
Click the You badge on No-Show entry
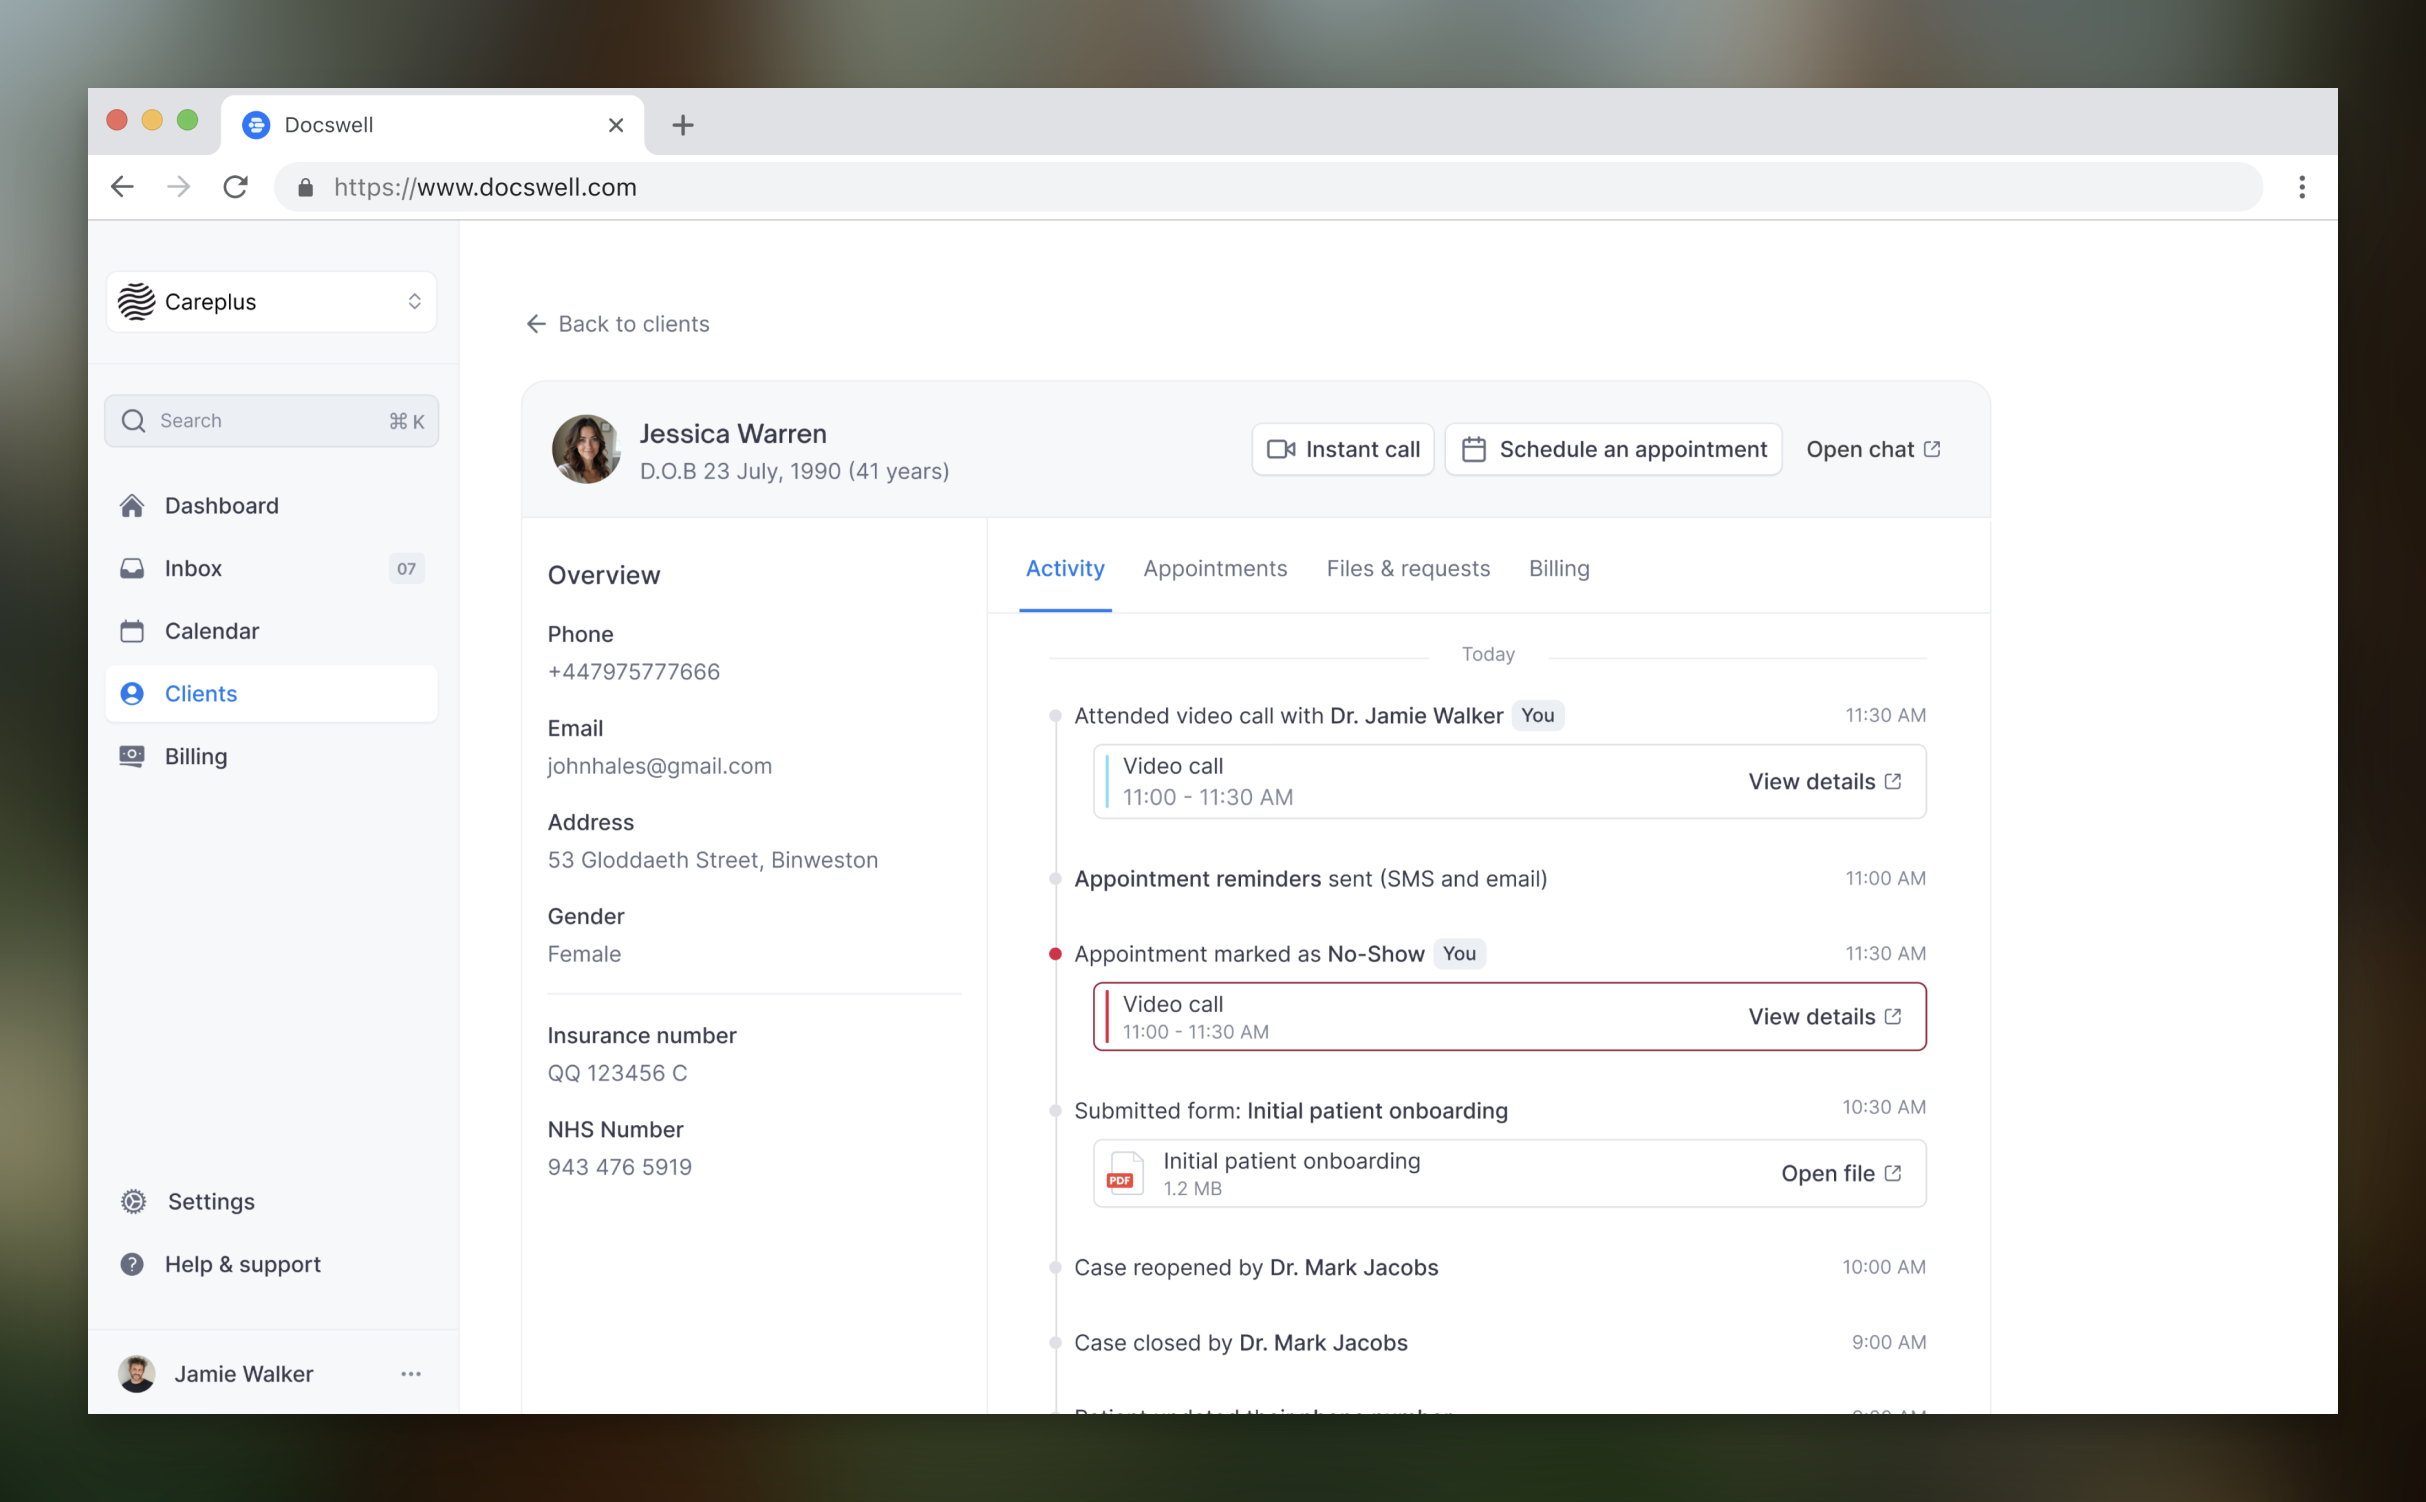tap(1459, 954)
